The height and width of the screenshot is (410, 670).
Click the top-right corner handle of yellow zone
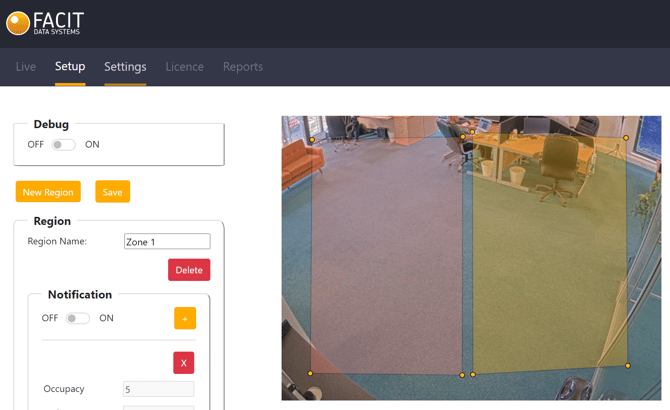click(x=626, y=138)
